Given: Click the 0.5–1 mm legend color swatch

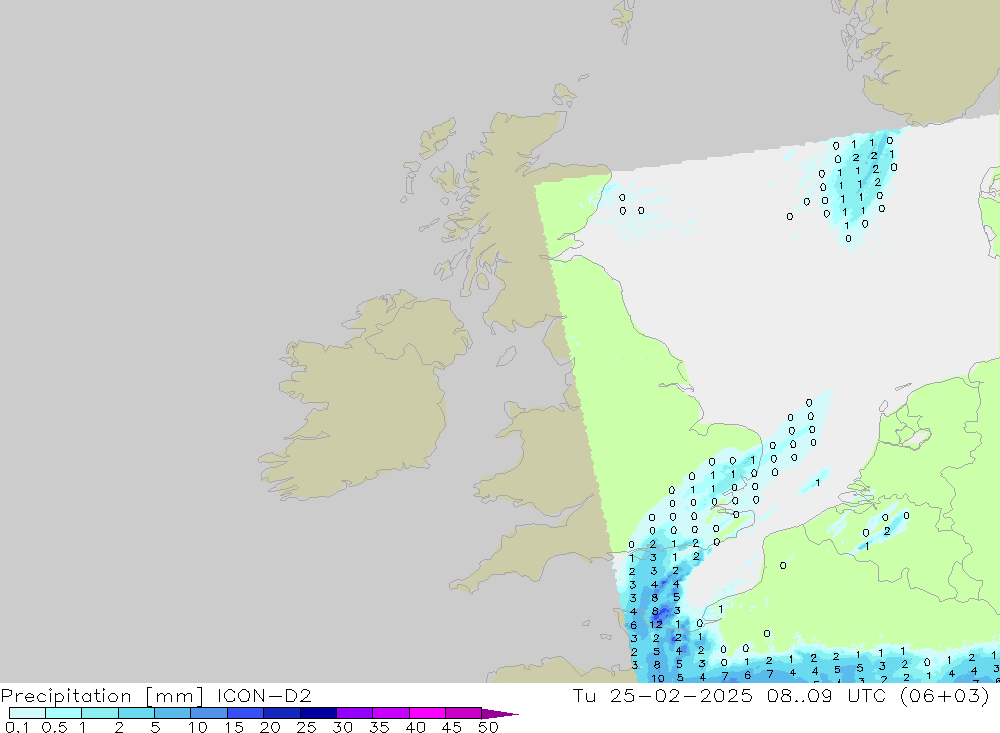Looking at the screenshot, I should [x=64, y=713].
